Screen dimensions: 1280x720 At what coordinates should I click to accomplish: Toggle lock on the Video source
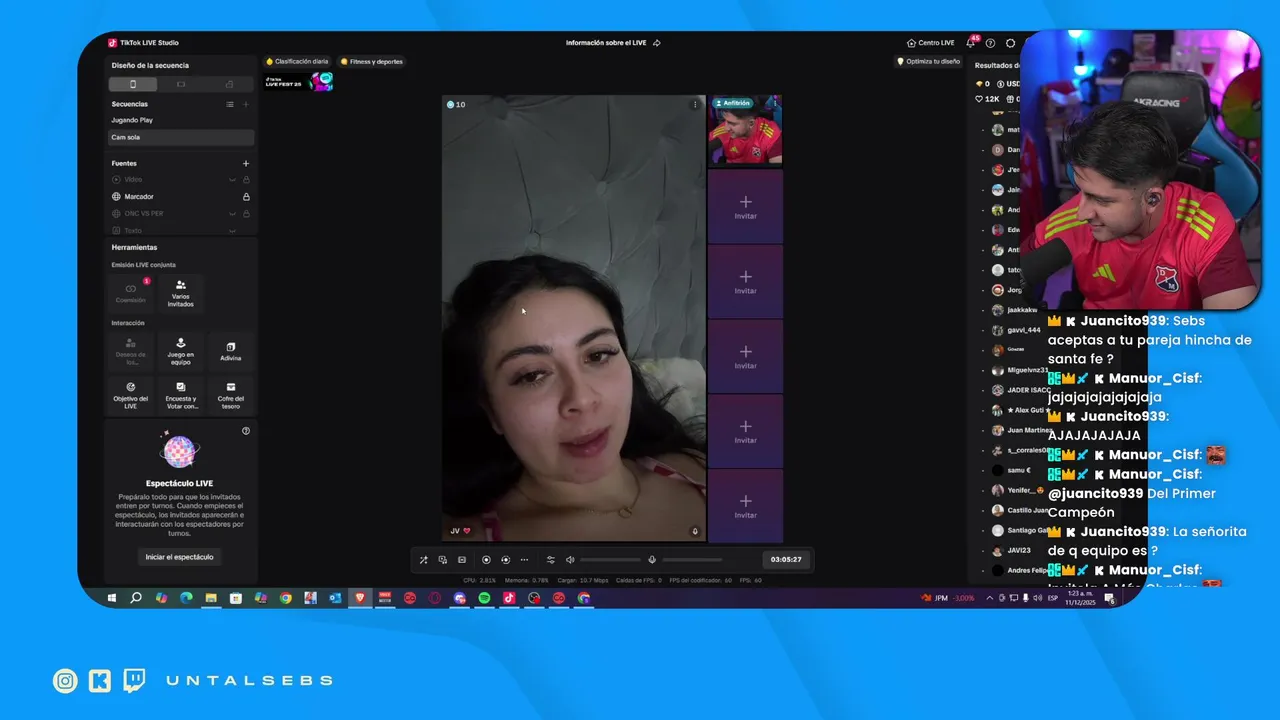246,180
